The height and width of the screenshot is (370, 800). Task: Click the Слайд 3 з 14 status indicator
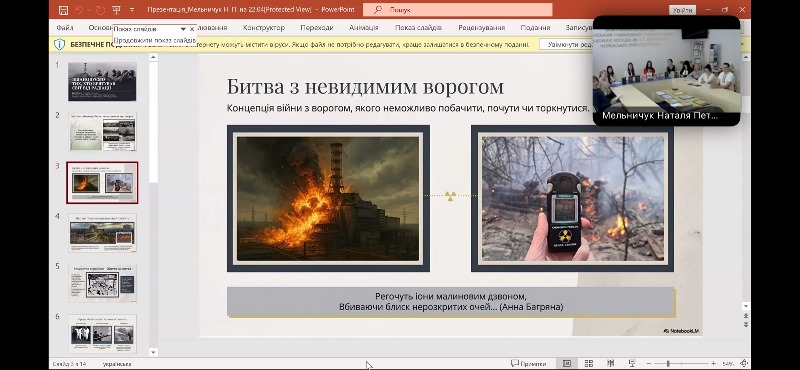(69, 364)
